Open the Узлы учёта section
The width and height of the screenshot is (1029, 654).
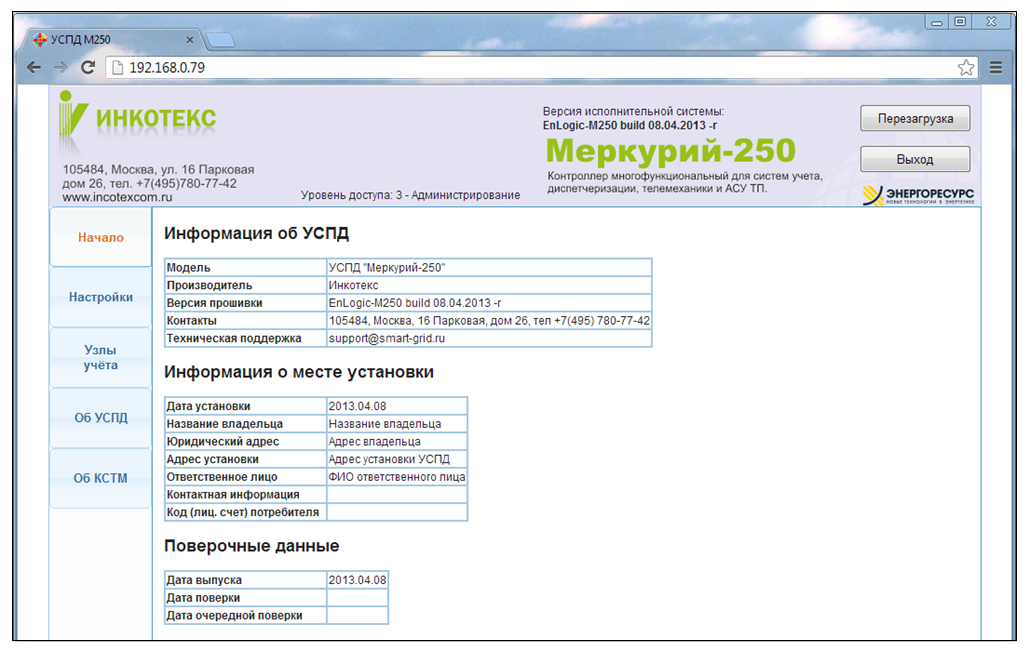tap(100, 358)
